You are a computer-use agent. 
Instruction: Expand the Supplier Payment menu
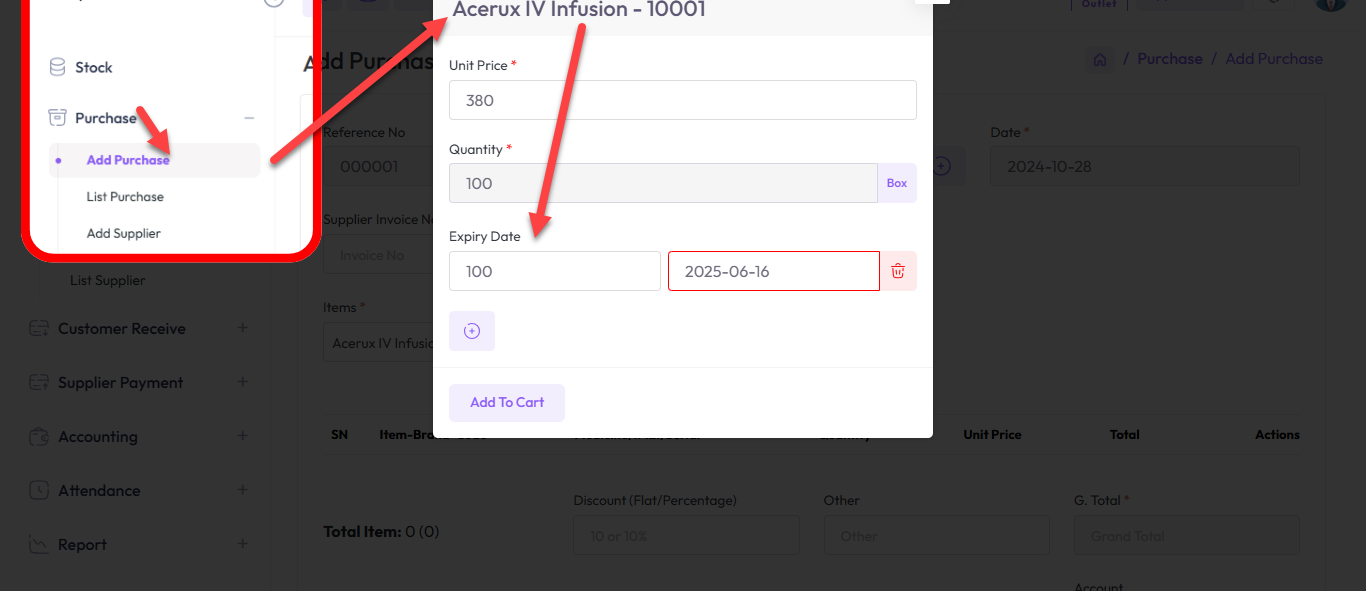click(242, 382)
